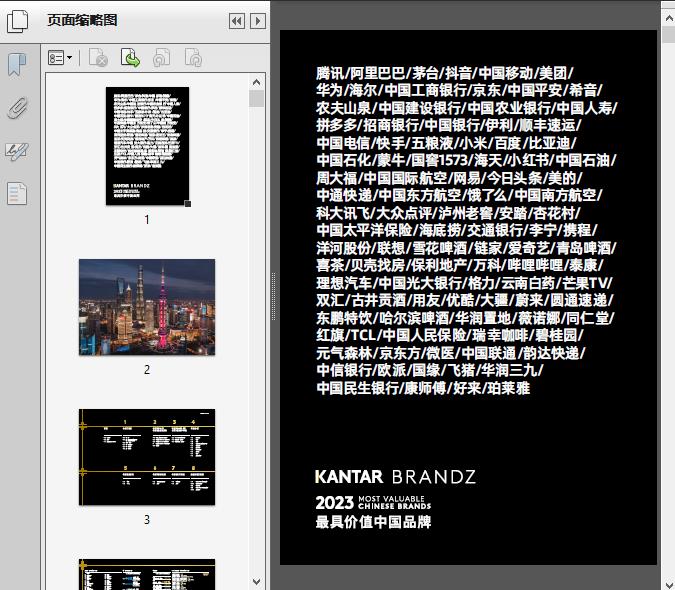This screenshot has width=675, height=590.
Task: Open the document page layers panel icon
Action: tap(17, 194)
